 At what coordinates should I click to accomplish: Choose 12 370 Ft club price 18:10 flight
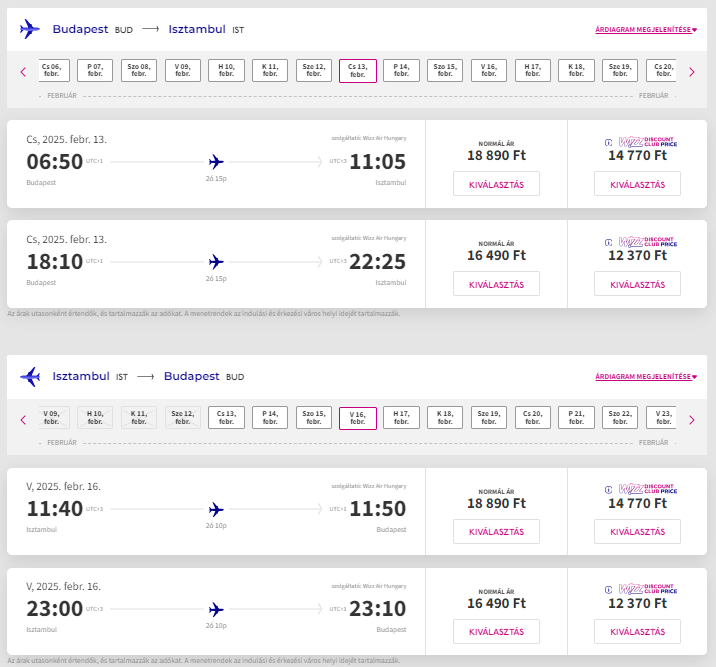tap(637, 284)
